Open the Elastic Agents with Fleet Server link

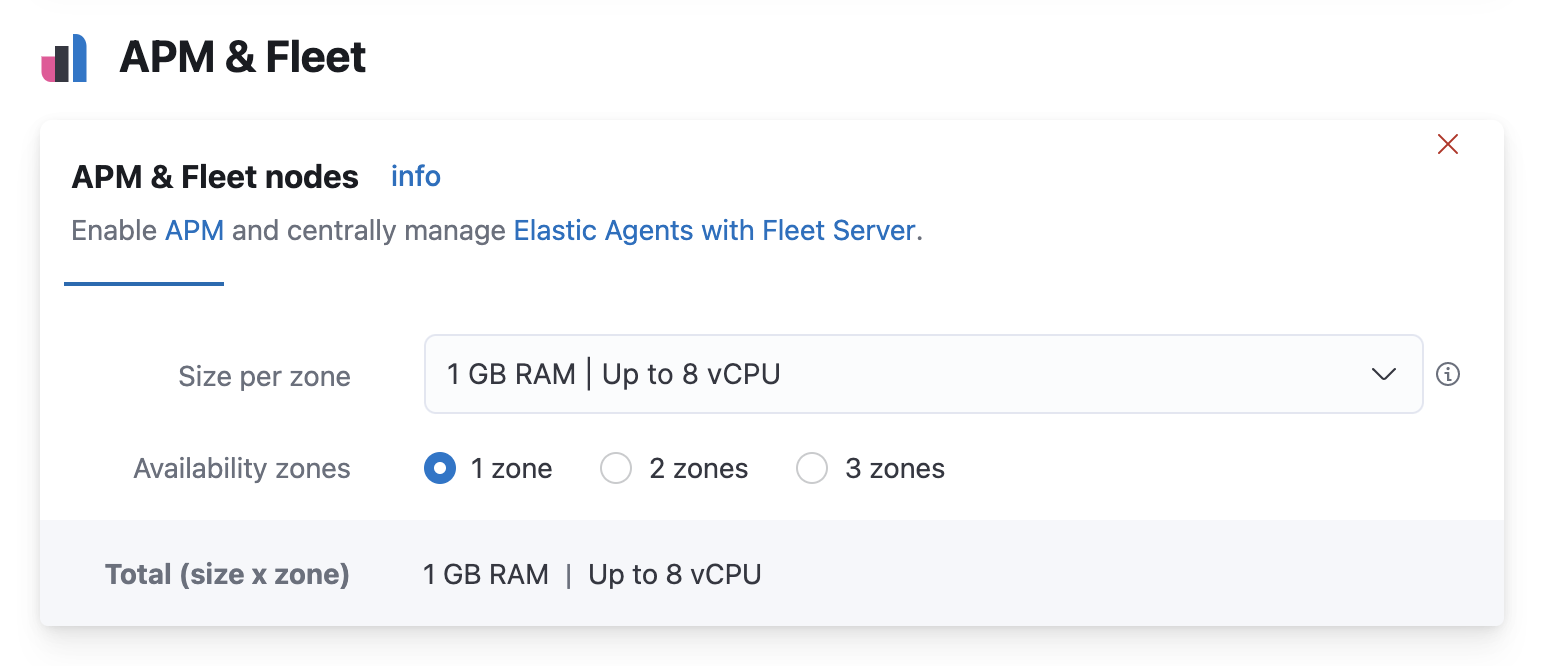pos(715,230)
